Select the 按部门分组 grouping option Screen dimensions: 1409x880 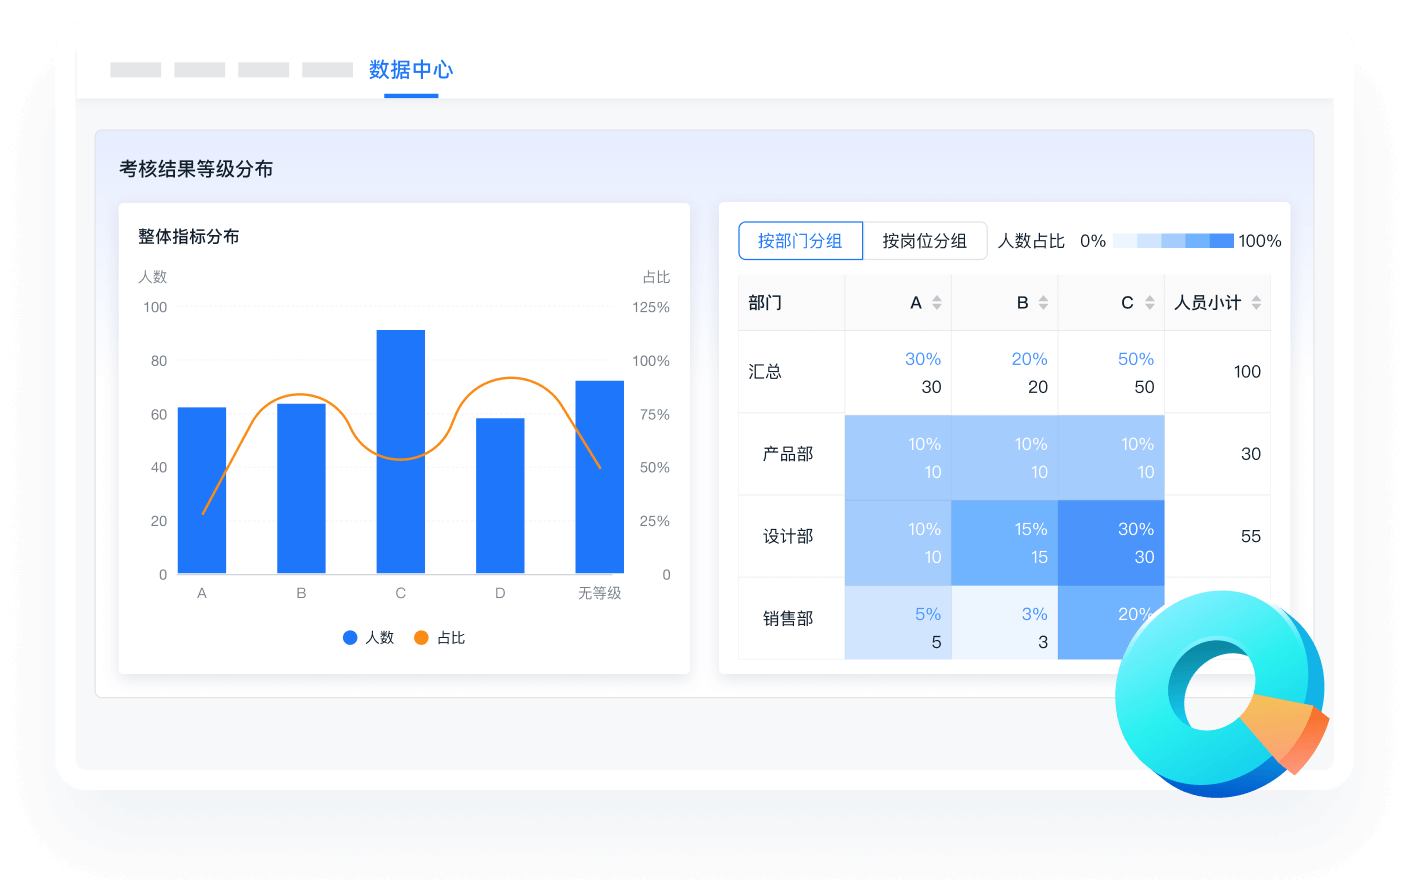800,240
